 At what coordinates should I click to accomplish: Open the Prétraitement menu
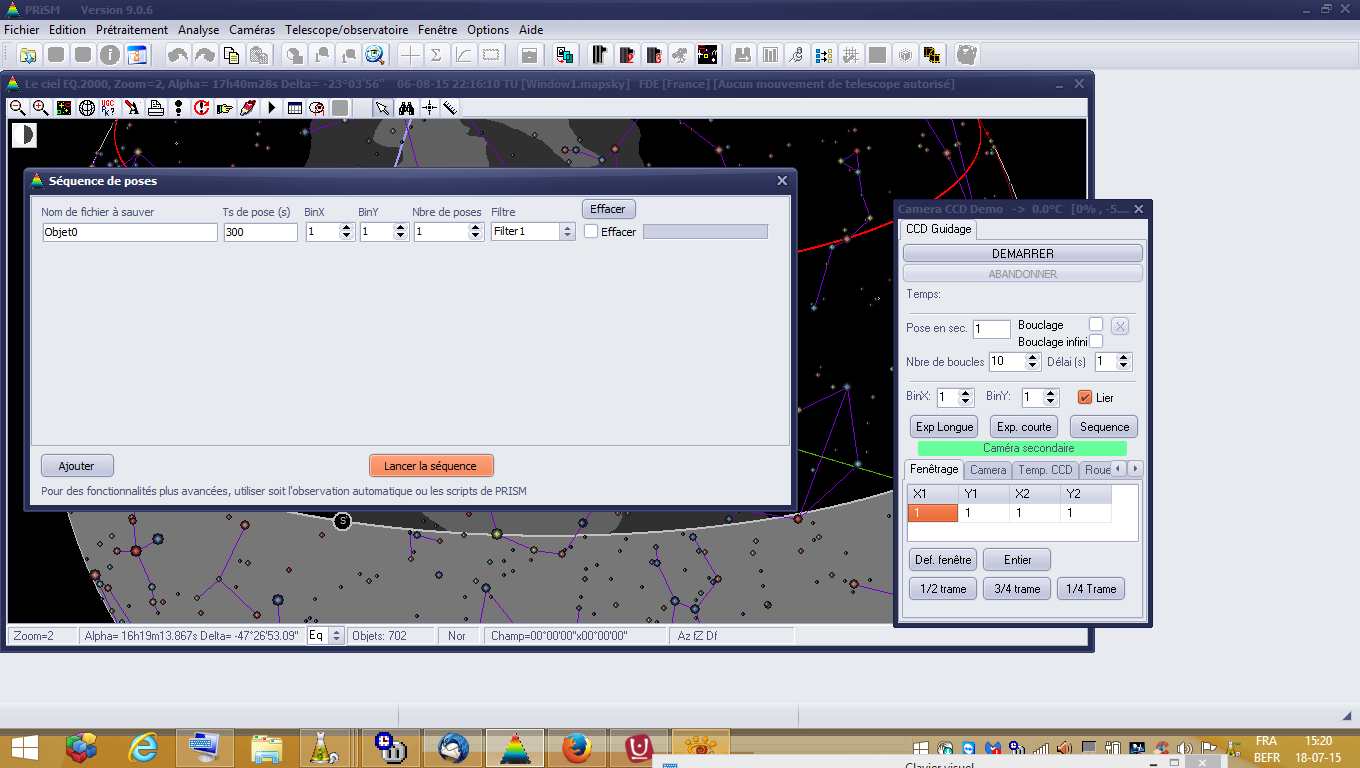131,30
